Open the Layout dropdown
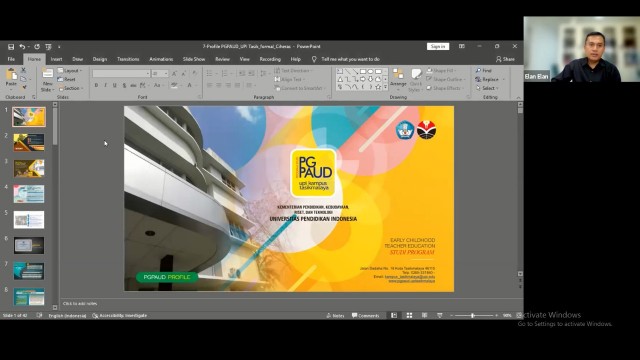Viewport: 640px width, 360px height. [70, 71]
